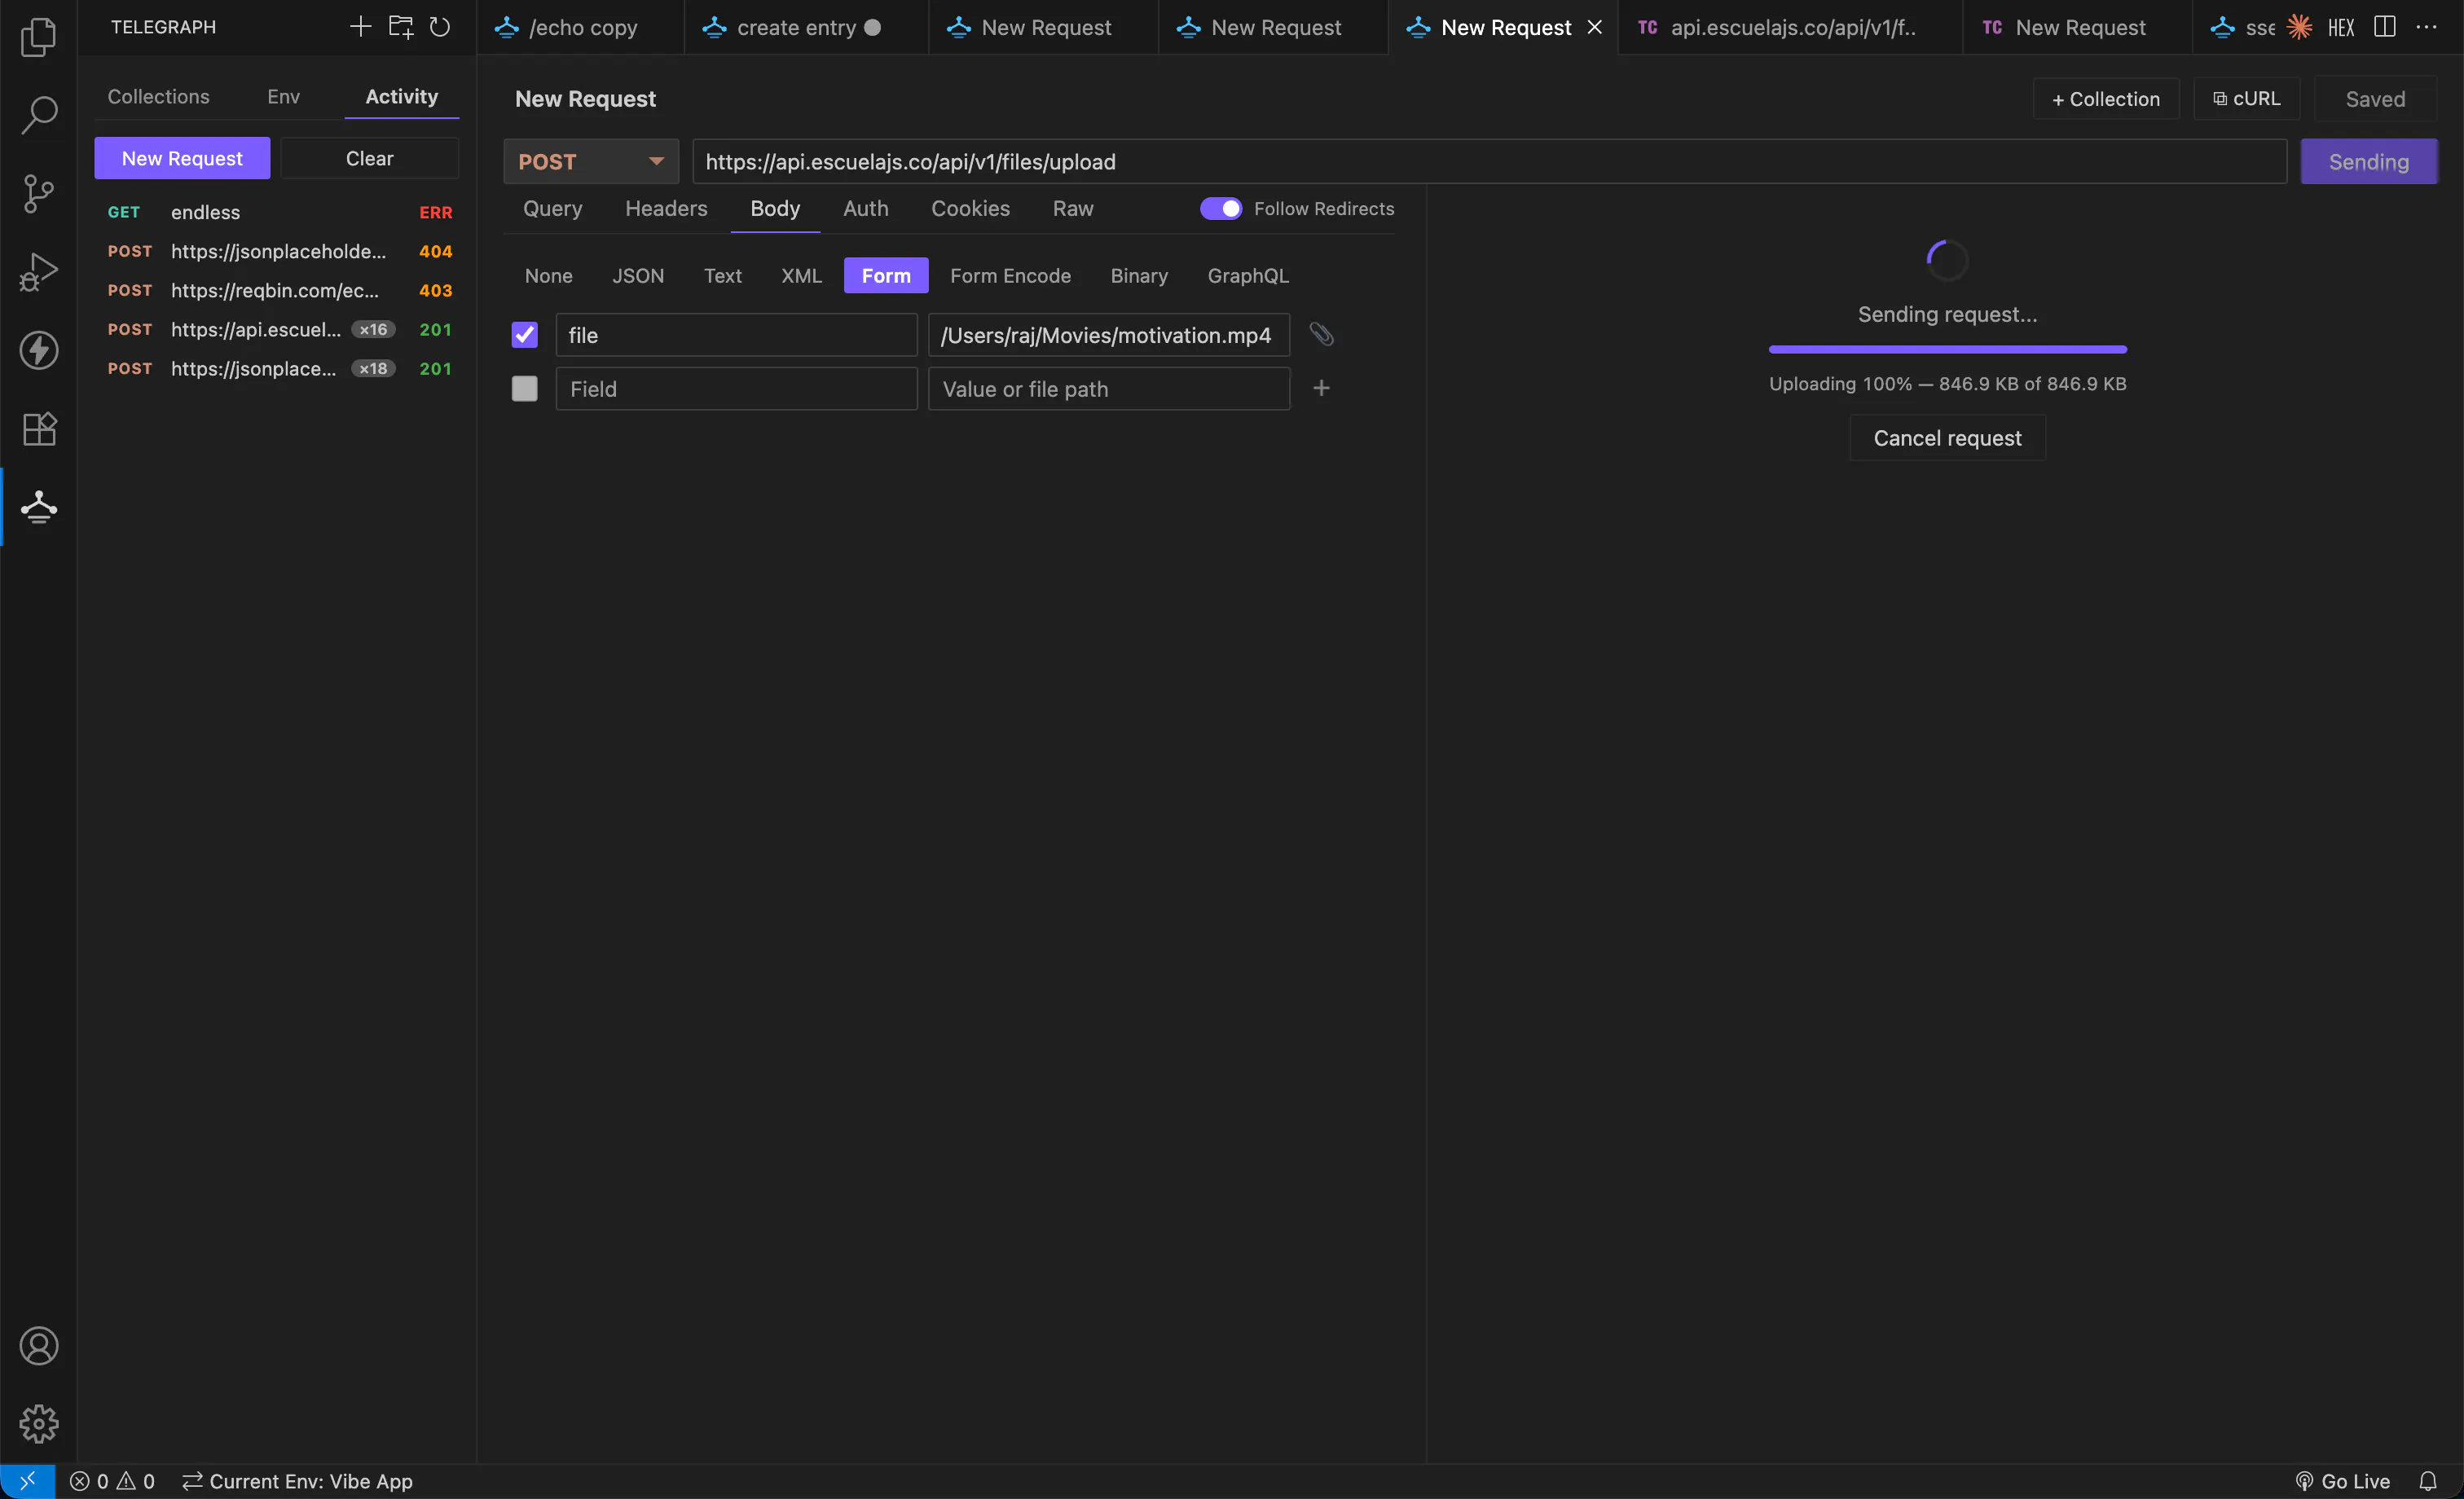Split the editor with layout icon

pyautogui.click(x=2385, y=27)
